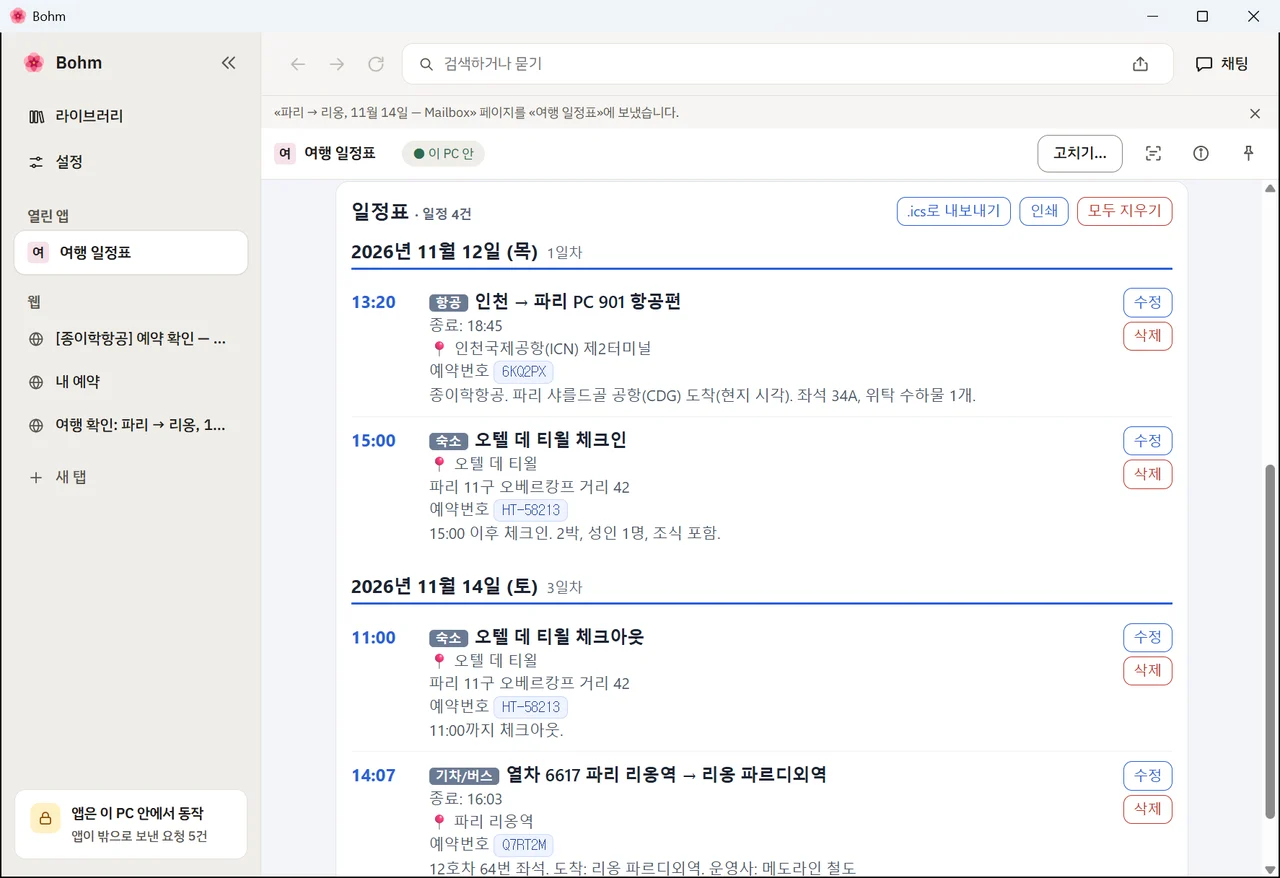Pin the 여행 일정표 app
The width and height of the screenshot is (1280, 878).
tap(1248, 154)
